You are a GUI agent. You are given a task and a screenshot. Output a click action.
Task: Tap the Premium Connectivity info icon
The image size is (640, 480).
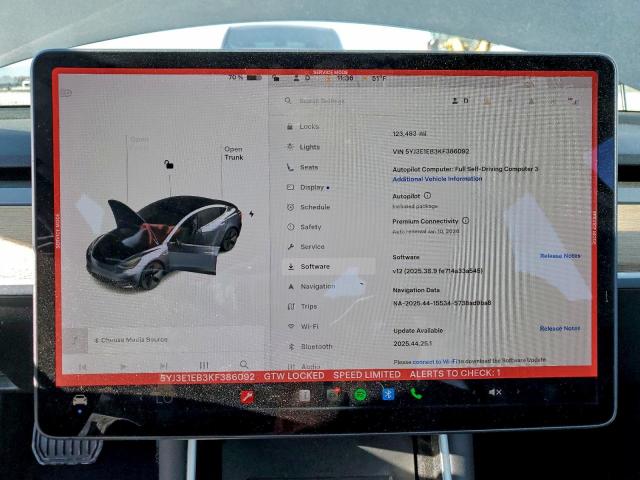465,221
